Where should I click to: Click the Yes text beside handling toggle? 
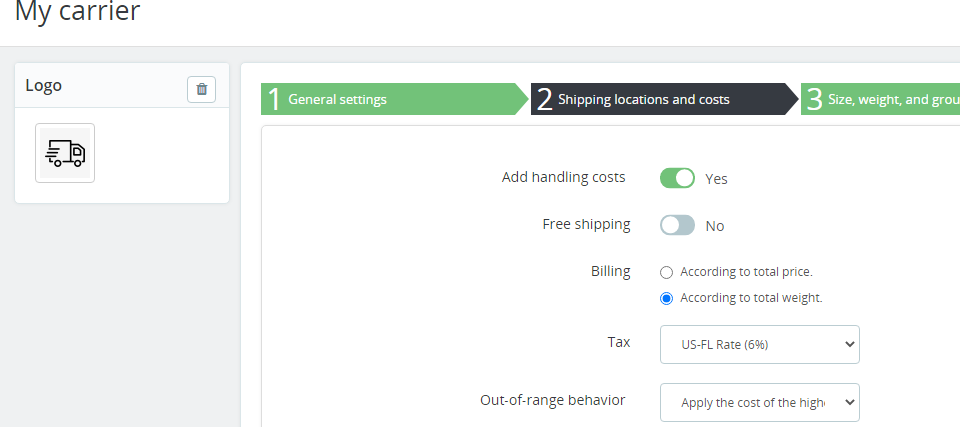pyautogui.click(x=716, y=179)
